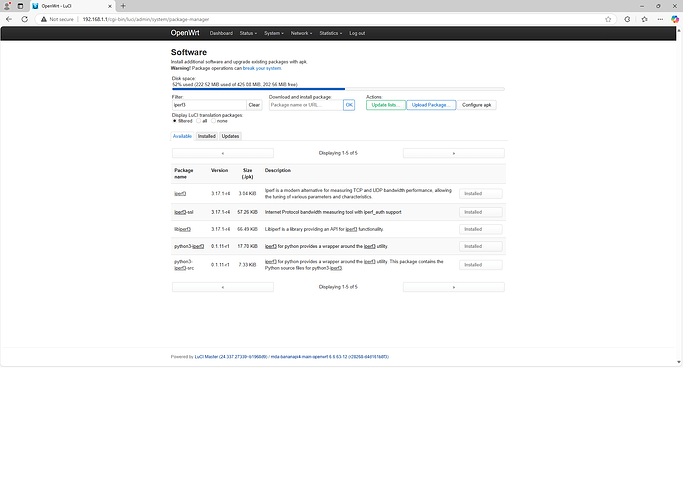Select the filtered translation packages radio

175,121
